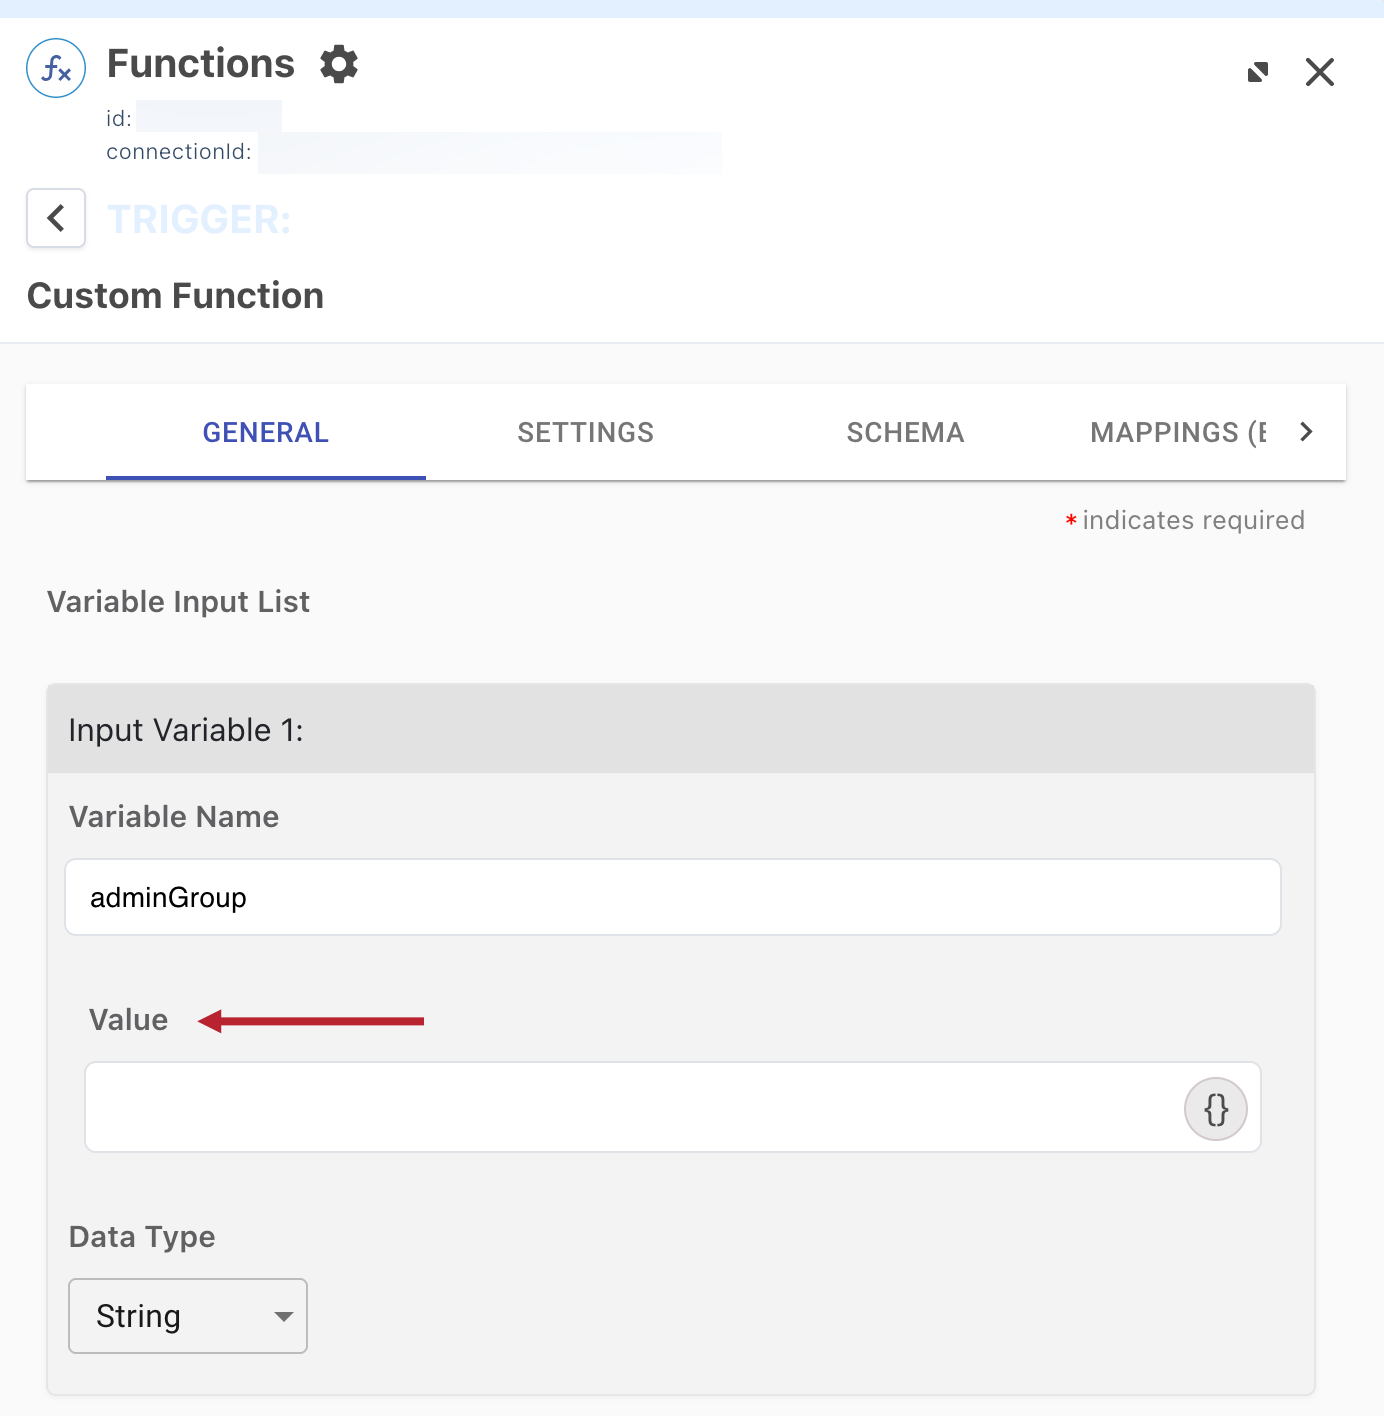The image size is (1384, 1416).
Task: Expand the MAPPINGS tab via its chevron
Action: pyautogui.click(x=1305, y=431)
